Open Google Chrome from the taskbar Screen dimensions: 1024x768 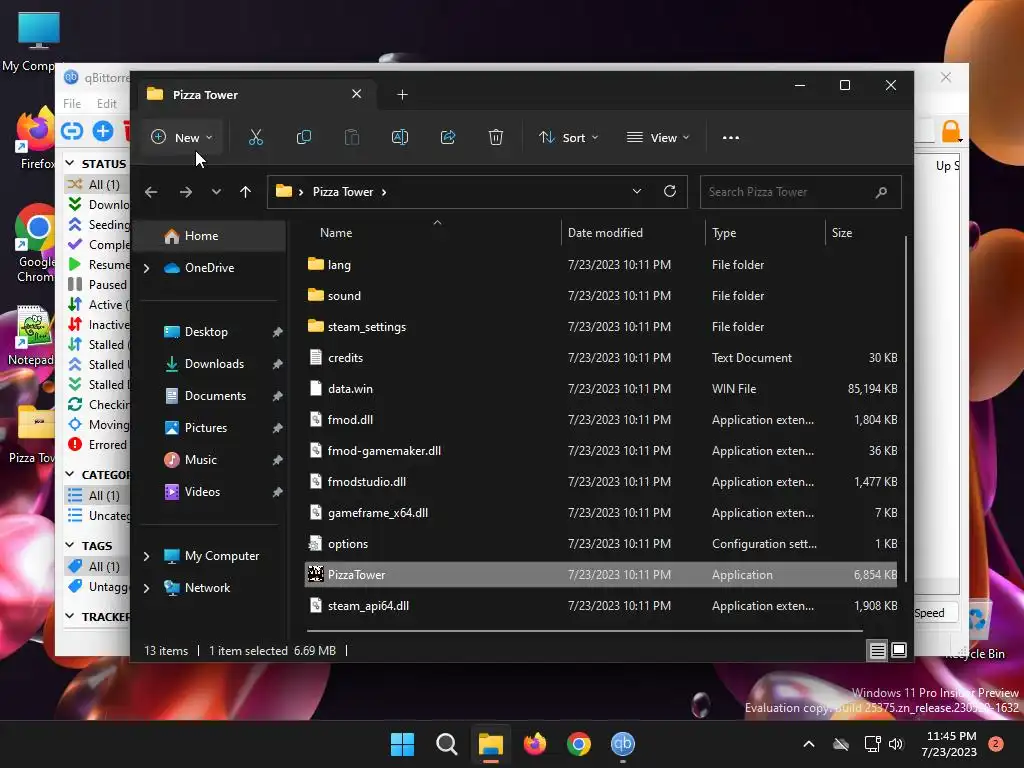click(579, 744)
